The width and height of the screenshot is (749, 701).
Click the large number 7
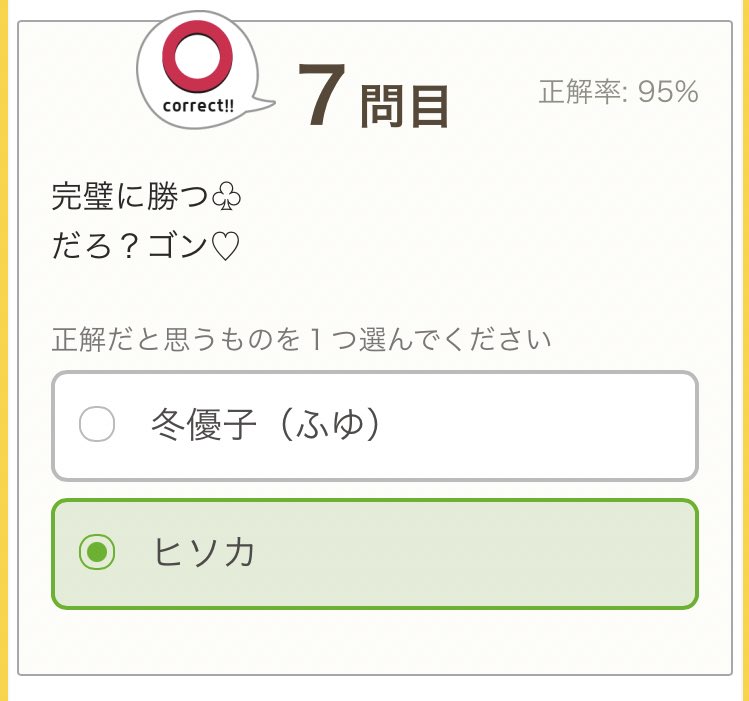(321, 96)
